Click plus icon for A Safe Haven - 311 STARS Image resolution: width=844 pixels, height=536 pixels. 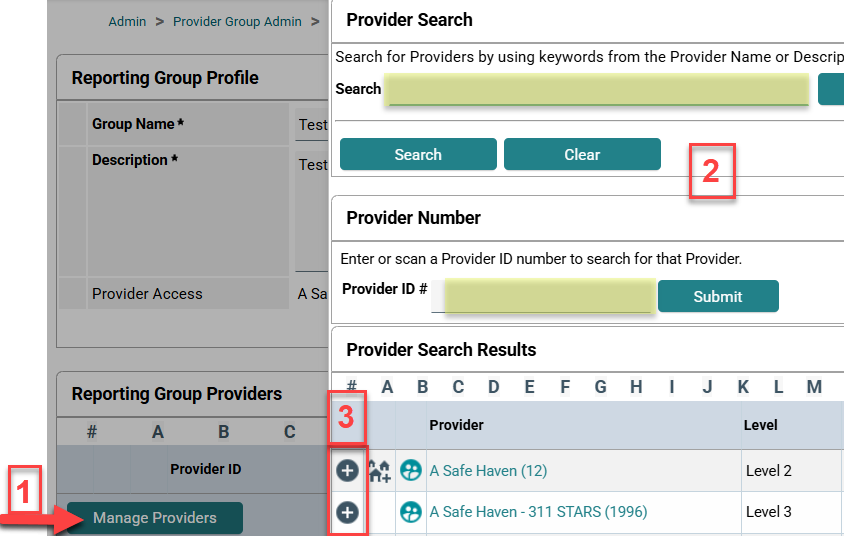pyautogui.click(x=347, y=512)
